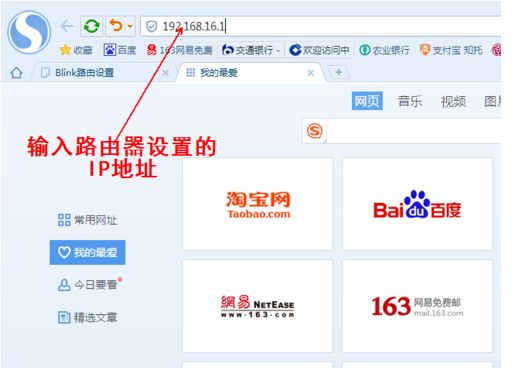This screenshot has height=368, width=512.
Task: Open the 农业银行 bookmark
Action: pos(385,50)
